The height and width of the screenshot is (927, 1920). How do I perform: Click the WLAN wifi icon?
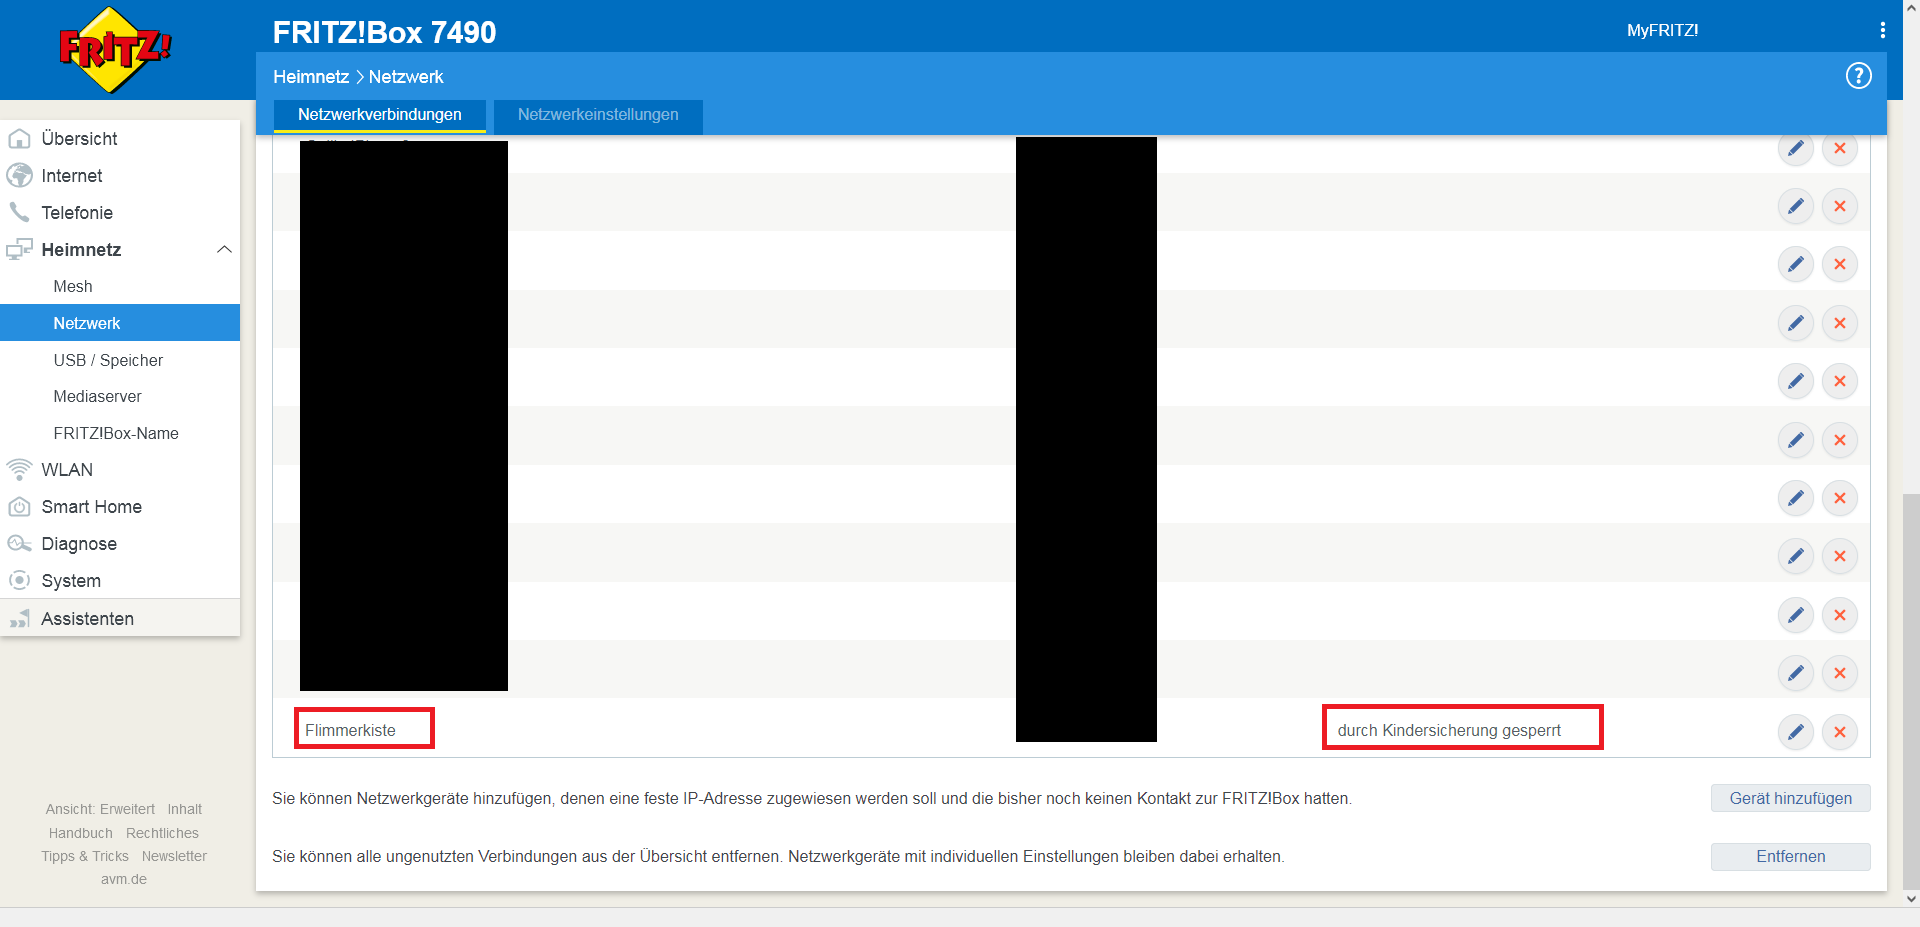tap(19, 469)
